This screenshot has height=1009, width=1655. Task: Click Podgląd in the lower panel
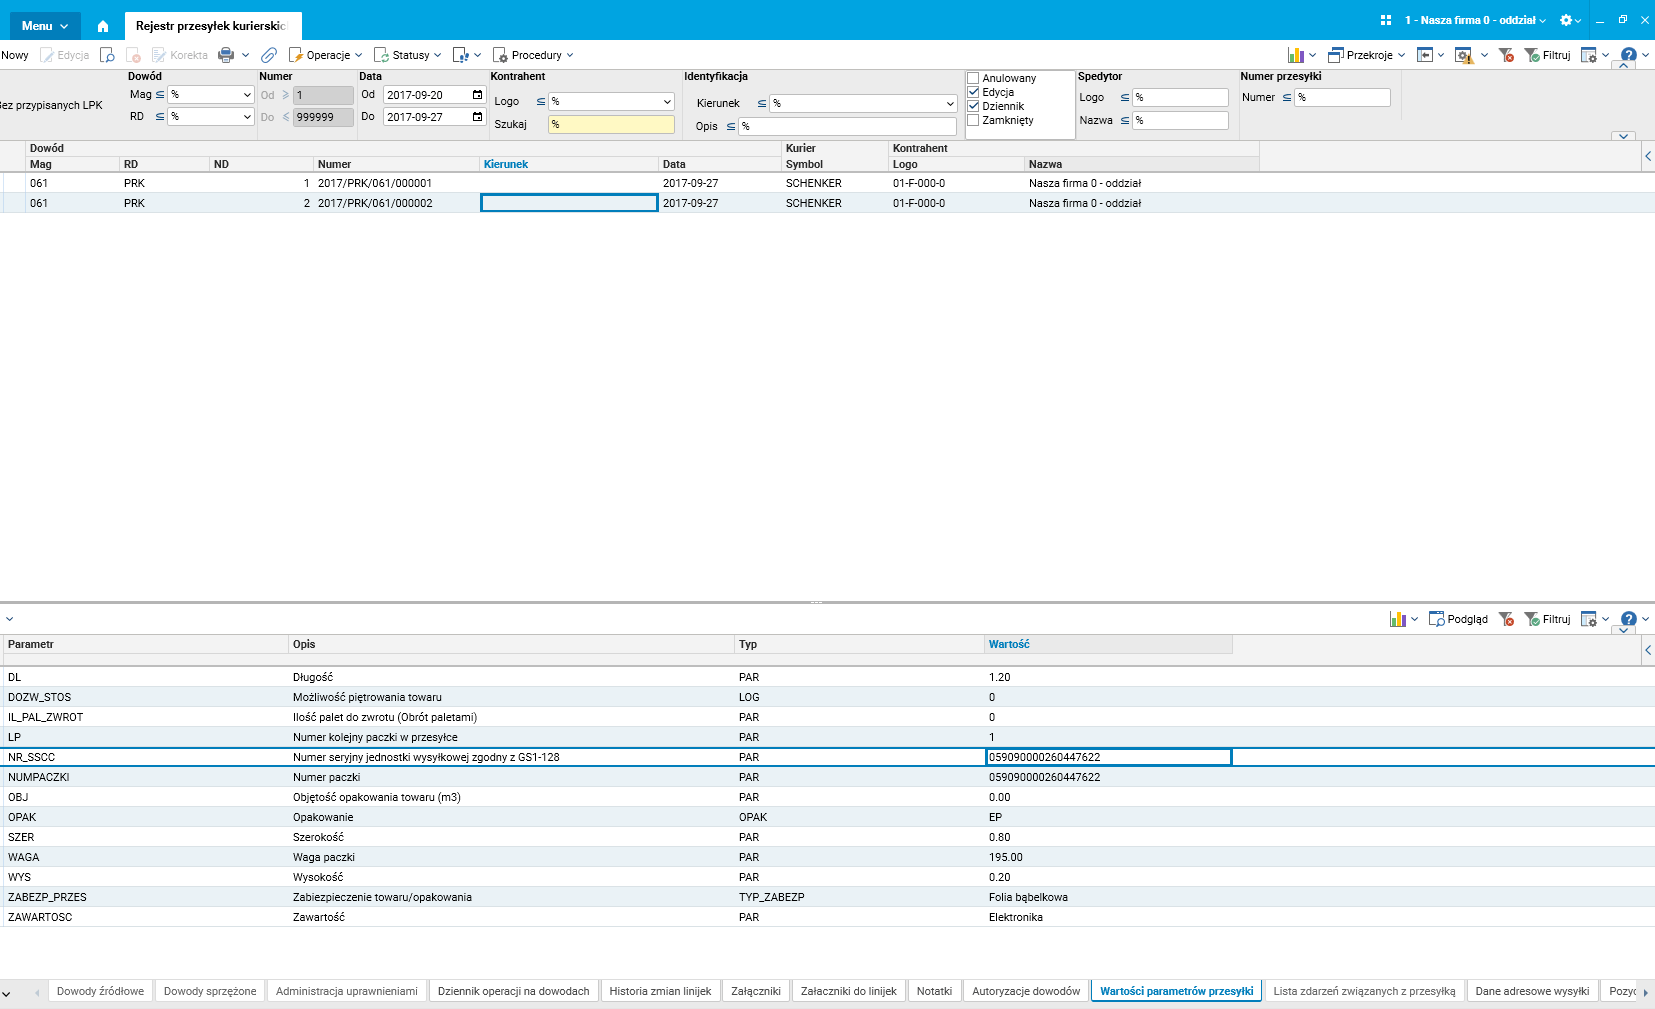click(x=1458, y=619)
